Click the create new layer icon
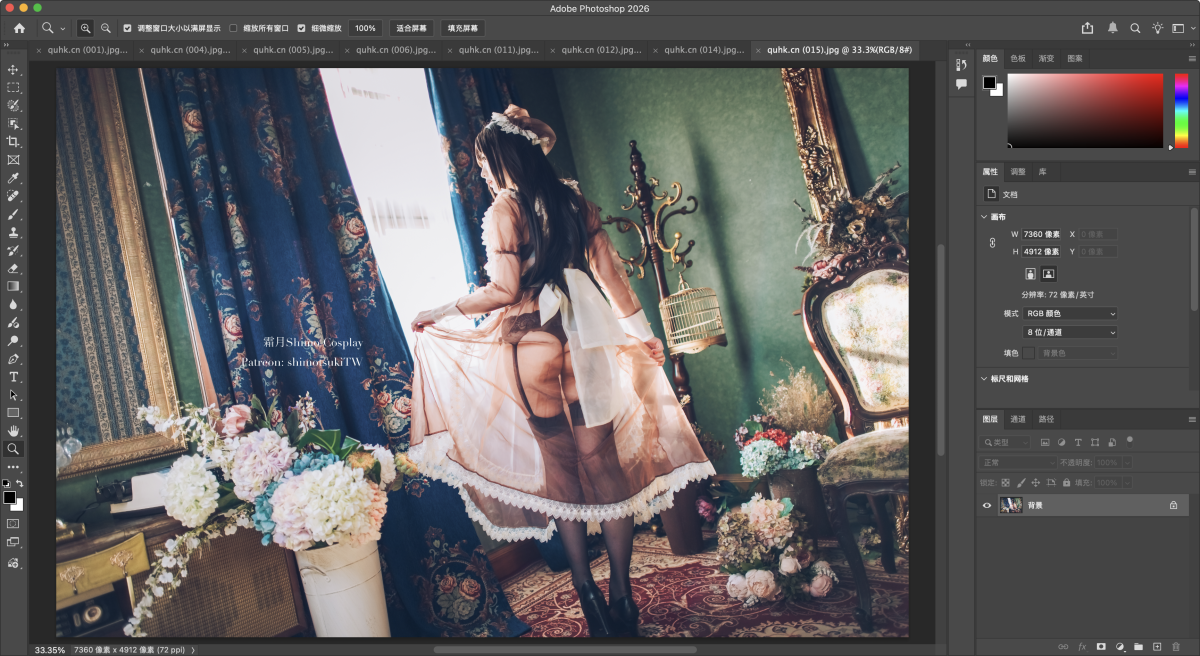Viewport: 1200px width, 656px height. (x=1156, y=647)
